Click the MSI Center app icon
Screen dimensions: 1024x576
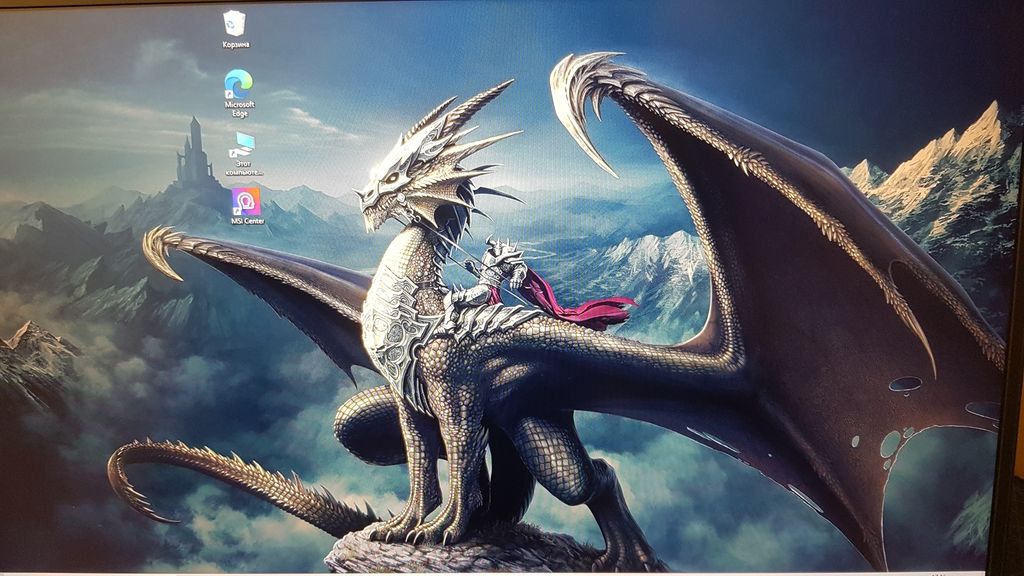pos(245,201)
